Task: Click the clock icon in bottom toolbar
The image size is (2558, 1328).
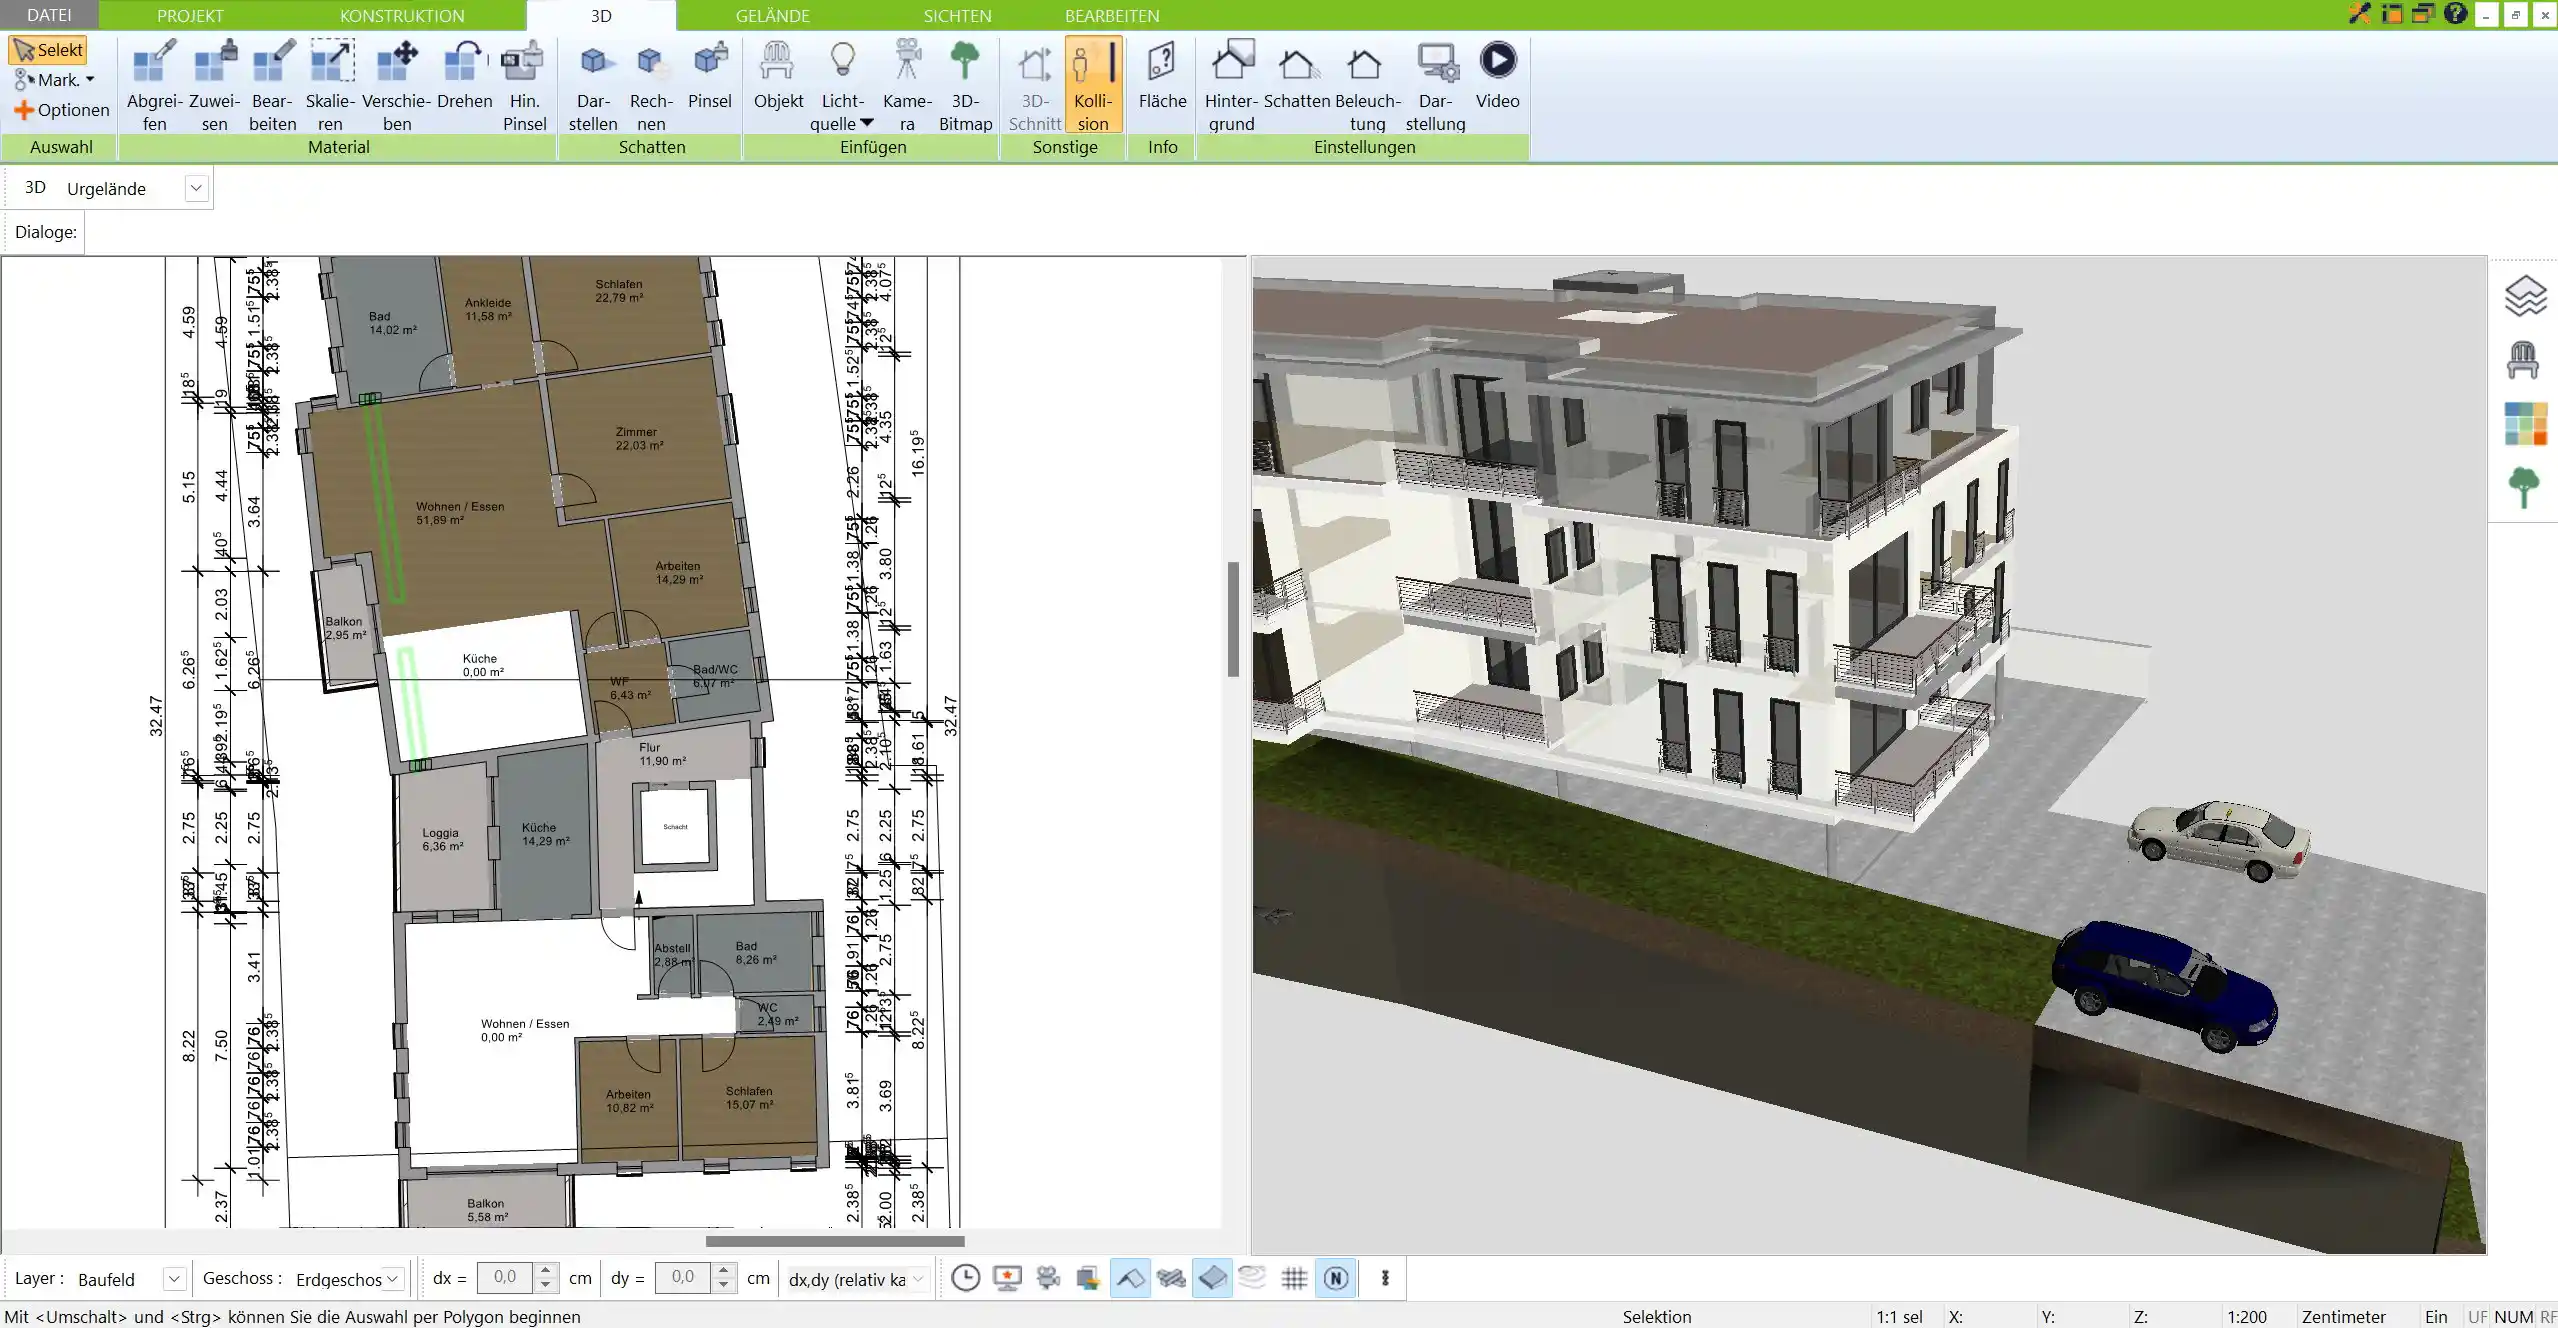Action: pyautogui.click(x=965, y=1278)
